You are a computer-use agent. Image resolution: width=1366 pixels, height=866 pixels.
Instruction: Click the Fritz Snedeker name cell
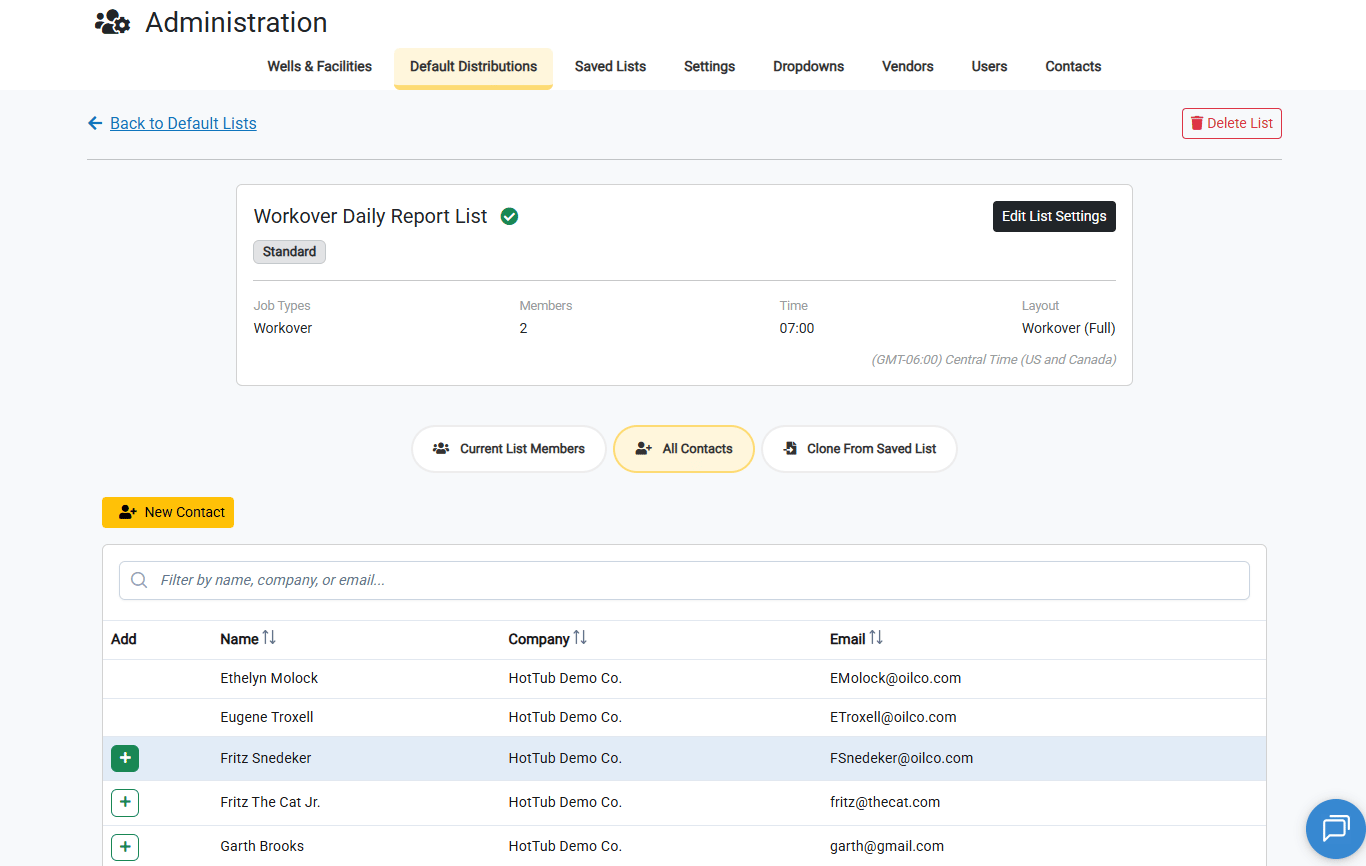pos(266,758)
